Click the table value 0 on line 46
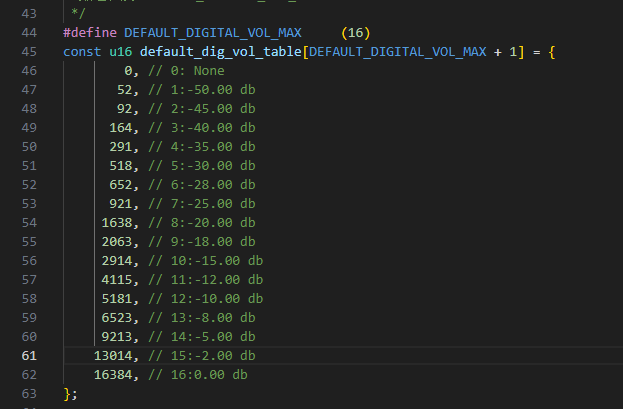 click(x=128, y=71)
